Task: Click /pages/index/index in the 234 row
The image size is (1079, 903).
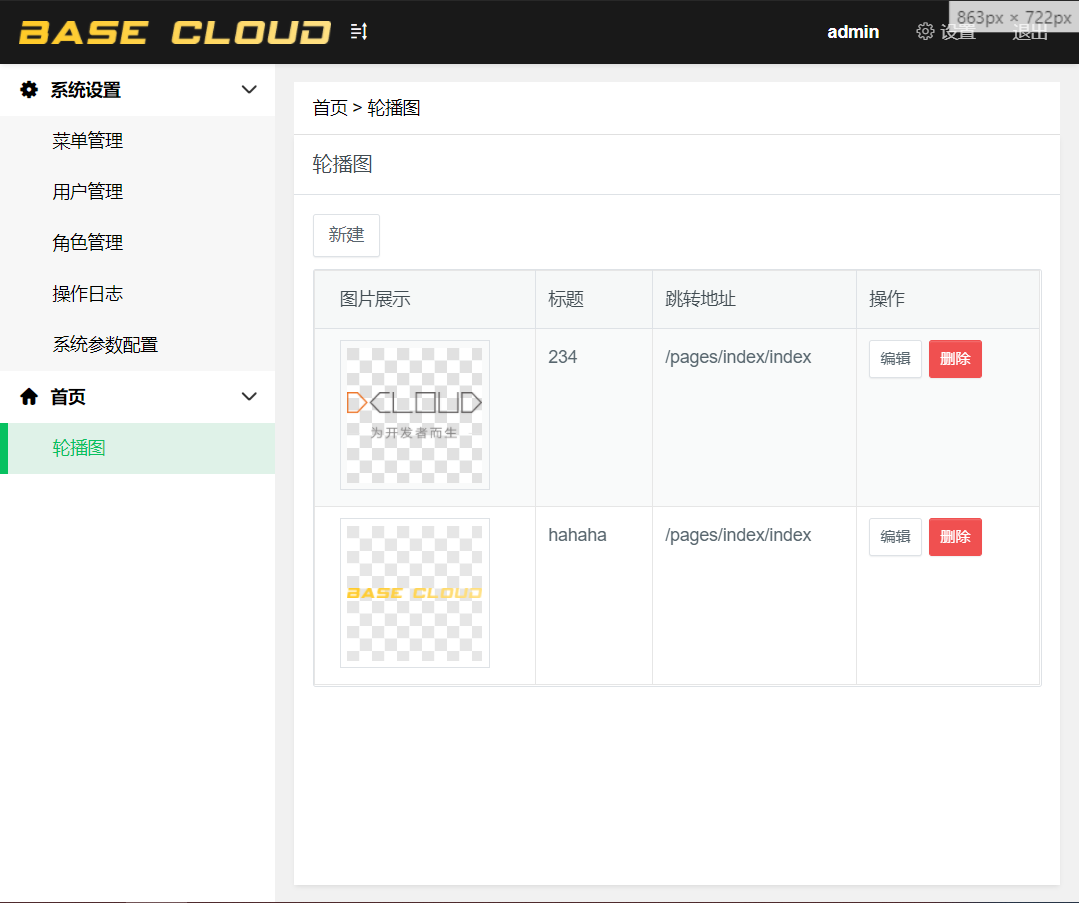Action: click(738, 357)
